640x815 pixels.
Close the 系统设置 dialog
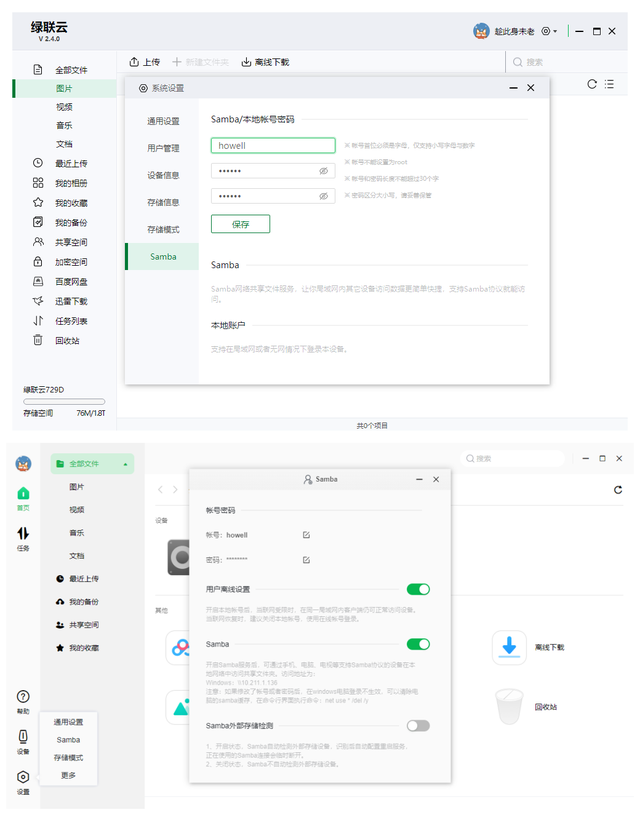(530, 88)
